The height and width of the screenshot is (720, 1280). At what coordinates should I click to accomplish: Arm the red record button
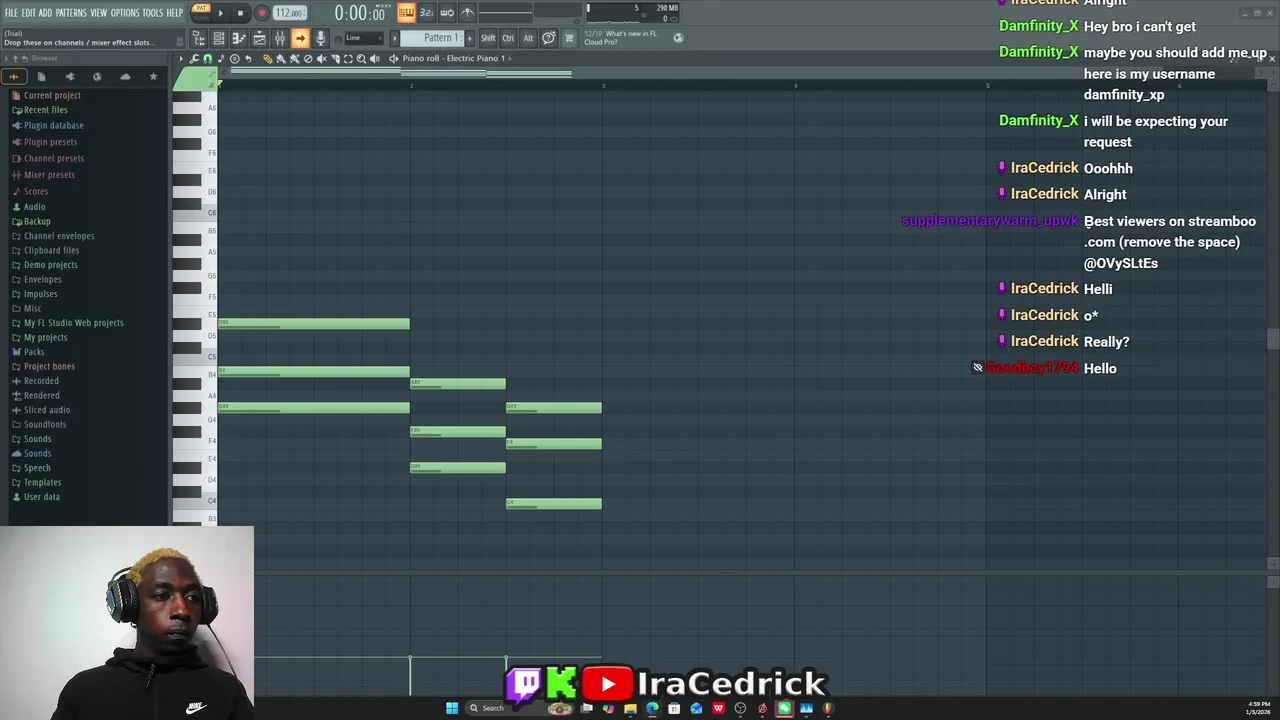click(x=262, y=13)
